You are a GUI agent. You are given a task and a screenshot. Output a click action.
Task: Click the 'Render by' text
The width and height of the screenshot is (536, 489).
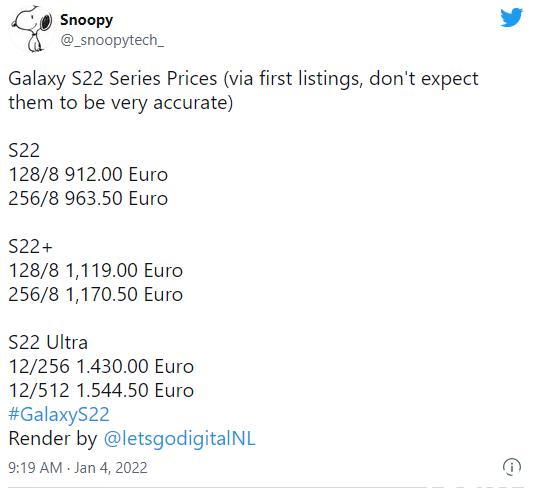[x=53, y=439]
